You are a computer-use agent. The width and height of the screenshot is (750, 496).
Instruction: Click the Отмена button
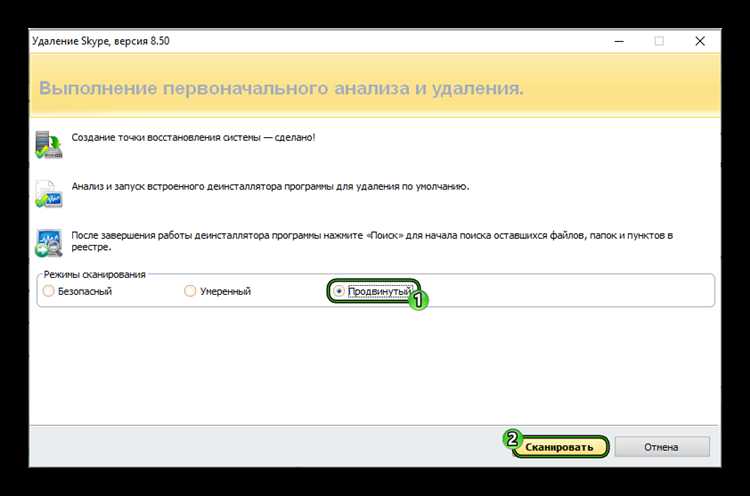coord(662,447)
